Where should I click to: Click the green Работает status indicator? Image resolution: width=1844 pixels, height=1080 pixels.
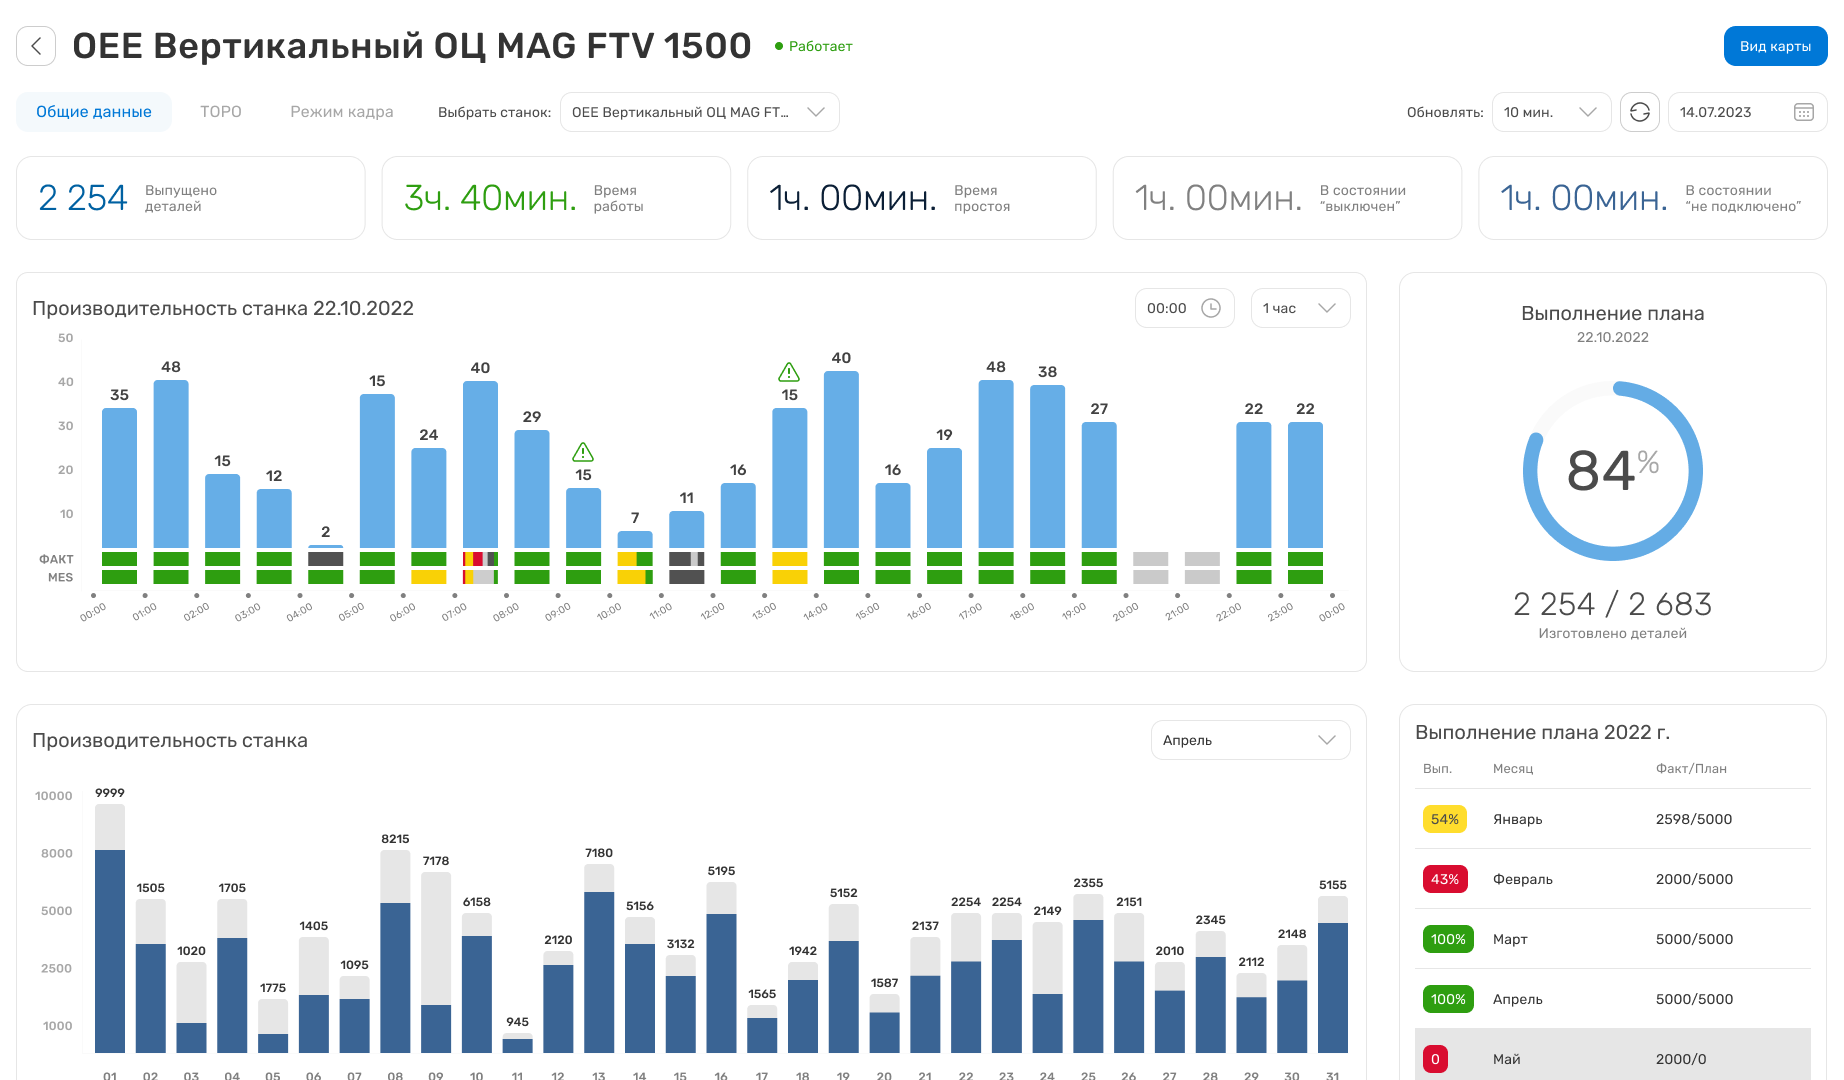[813, 46]
